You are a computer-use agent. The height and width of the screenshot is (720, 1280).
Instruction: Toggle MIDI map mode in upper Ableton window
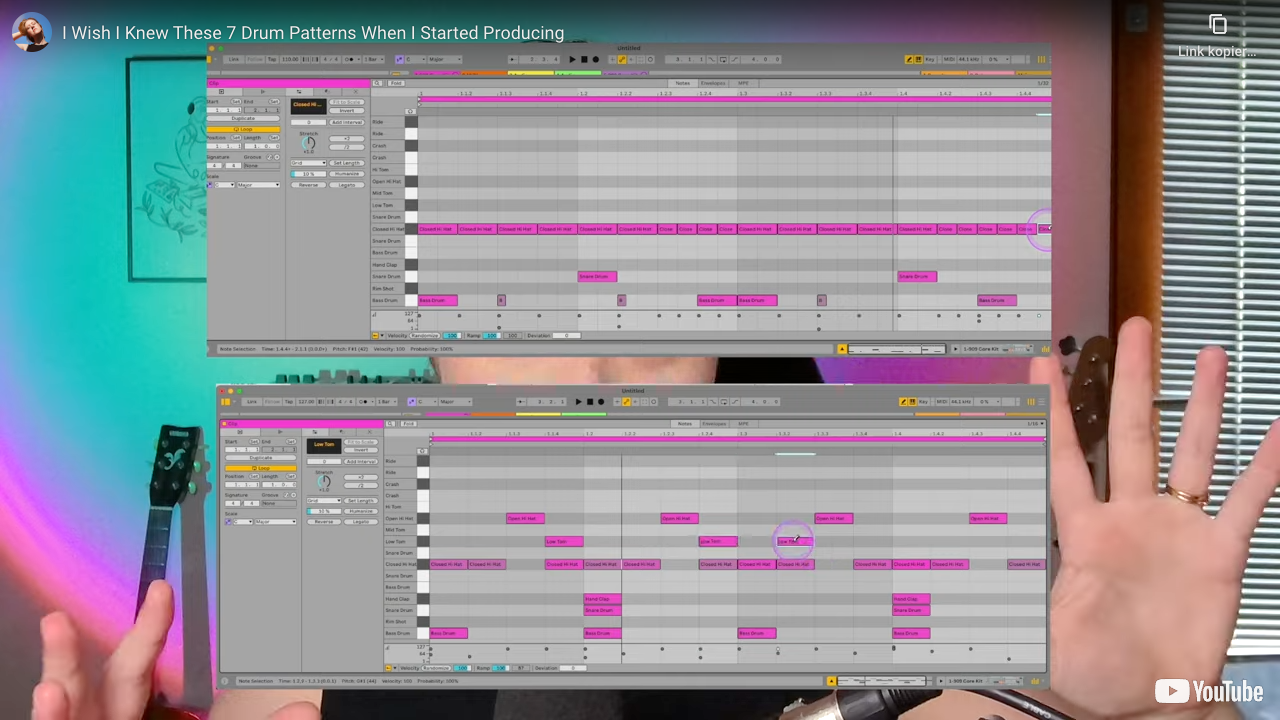949,60
